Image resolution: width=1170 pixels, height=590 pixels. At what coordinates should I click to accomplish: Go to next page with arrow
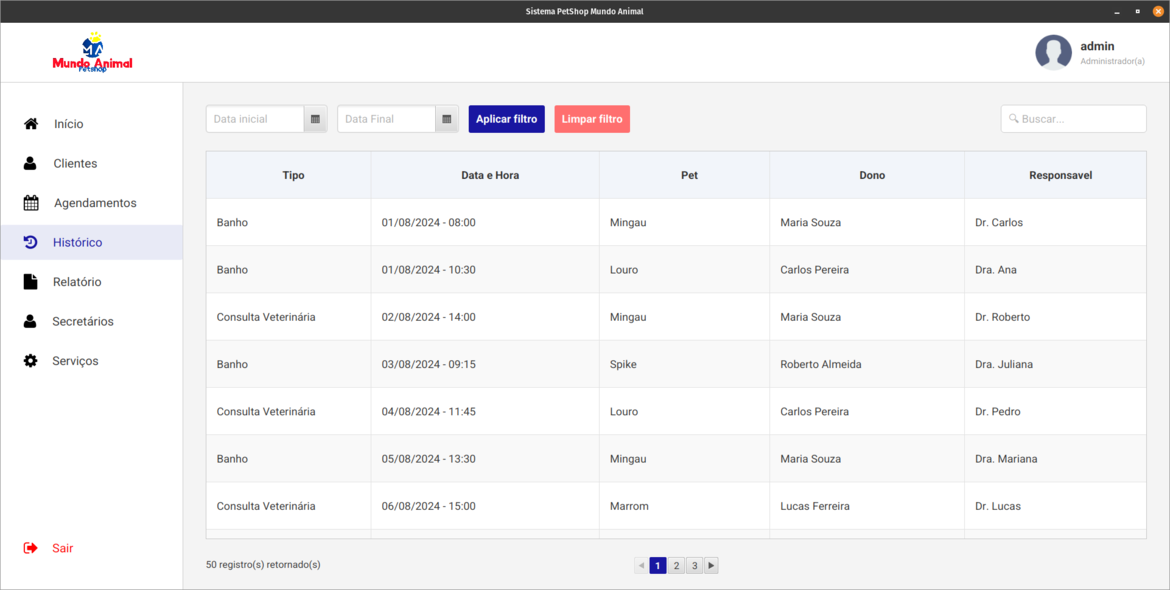pyautogui.click(x=711, y=566)
